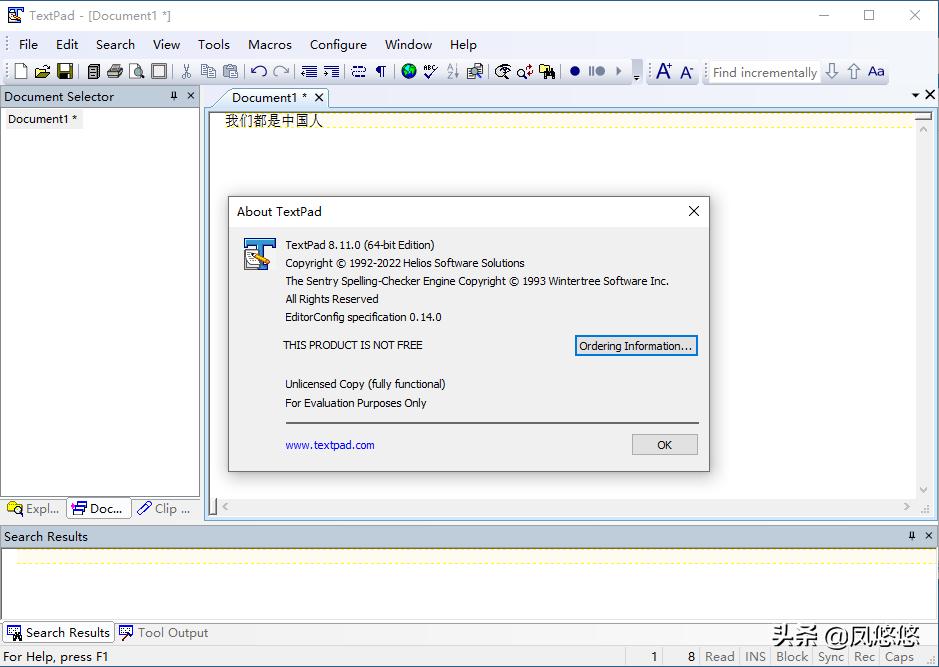Click the increase indent icon

pyautogui.click(x=331, y=71)
